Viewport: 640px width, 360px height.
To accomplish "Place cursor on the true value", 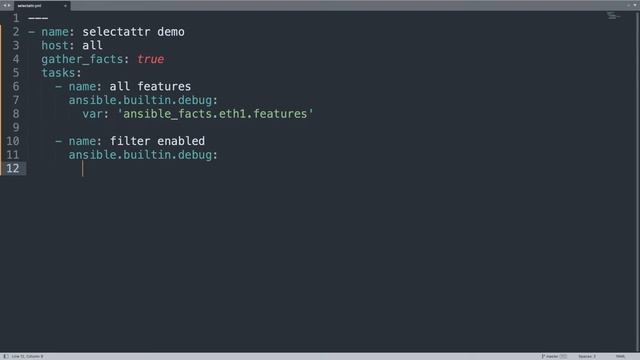I will click(x=151, y=59).
